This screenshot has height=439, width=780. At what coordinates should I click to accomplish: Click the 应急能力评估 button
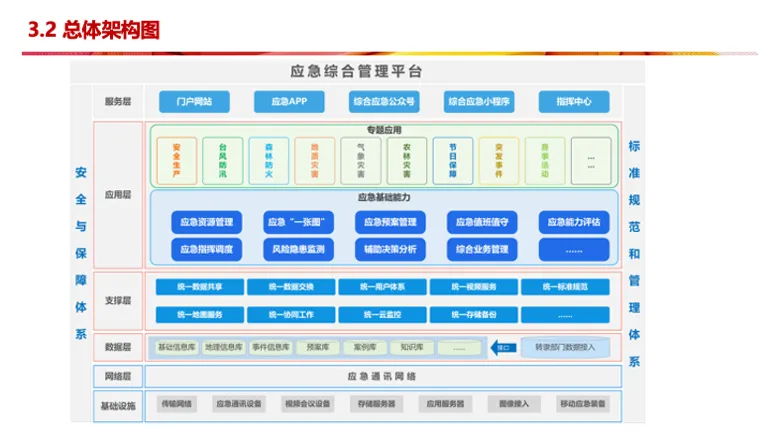(x=574, y=222)
